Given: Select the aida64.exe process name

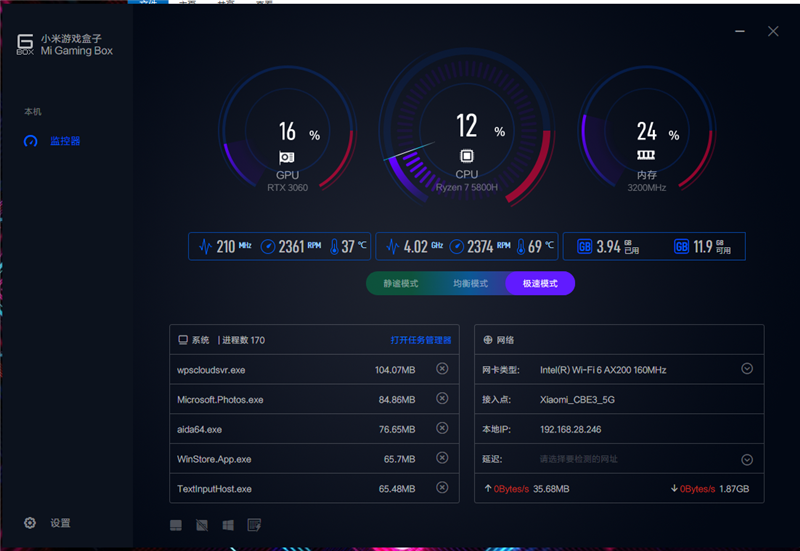Looking at the screenshot, I should coord(199,430).
